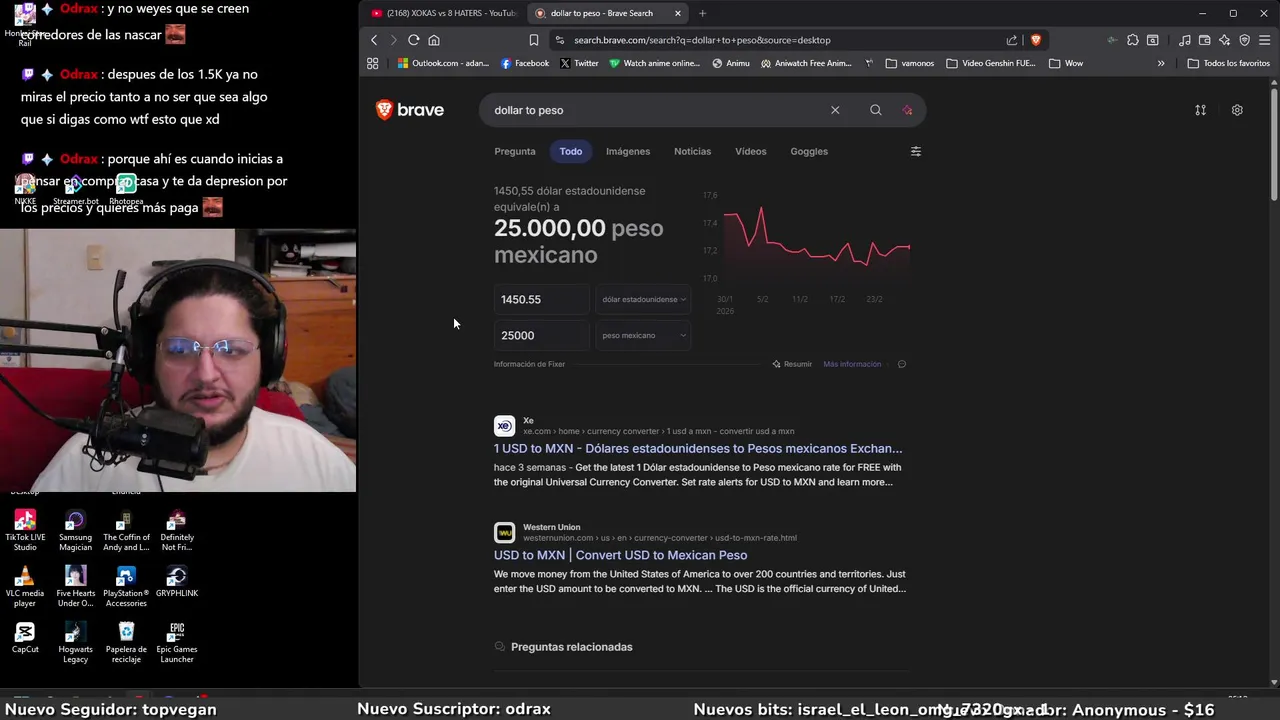Open VLC media player desktop shortcut
The image size is (1280, 720).
pos(25,586)
